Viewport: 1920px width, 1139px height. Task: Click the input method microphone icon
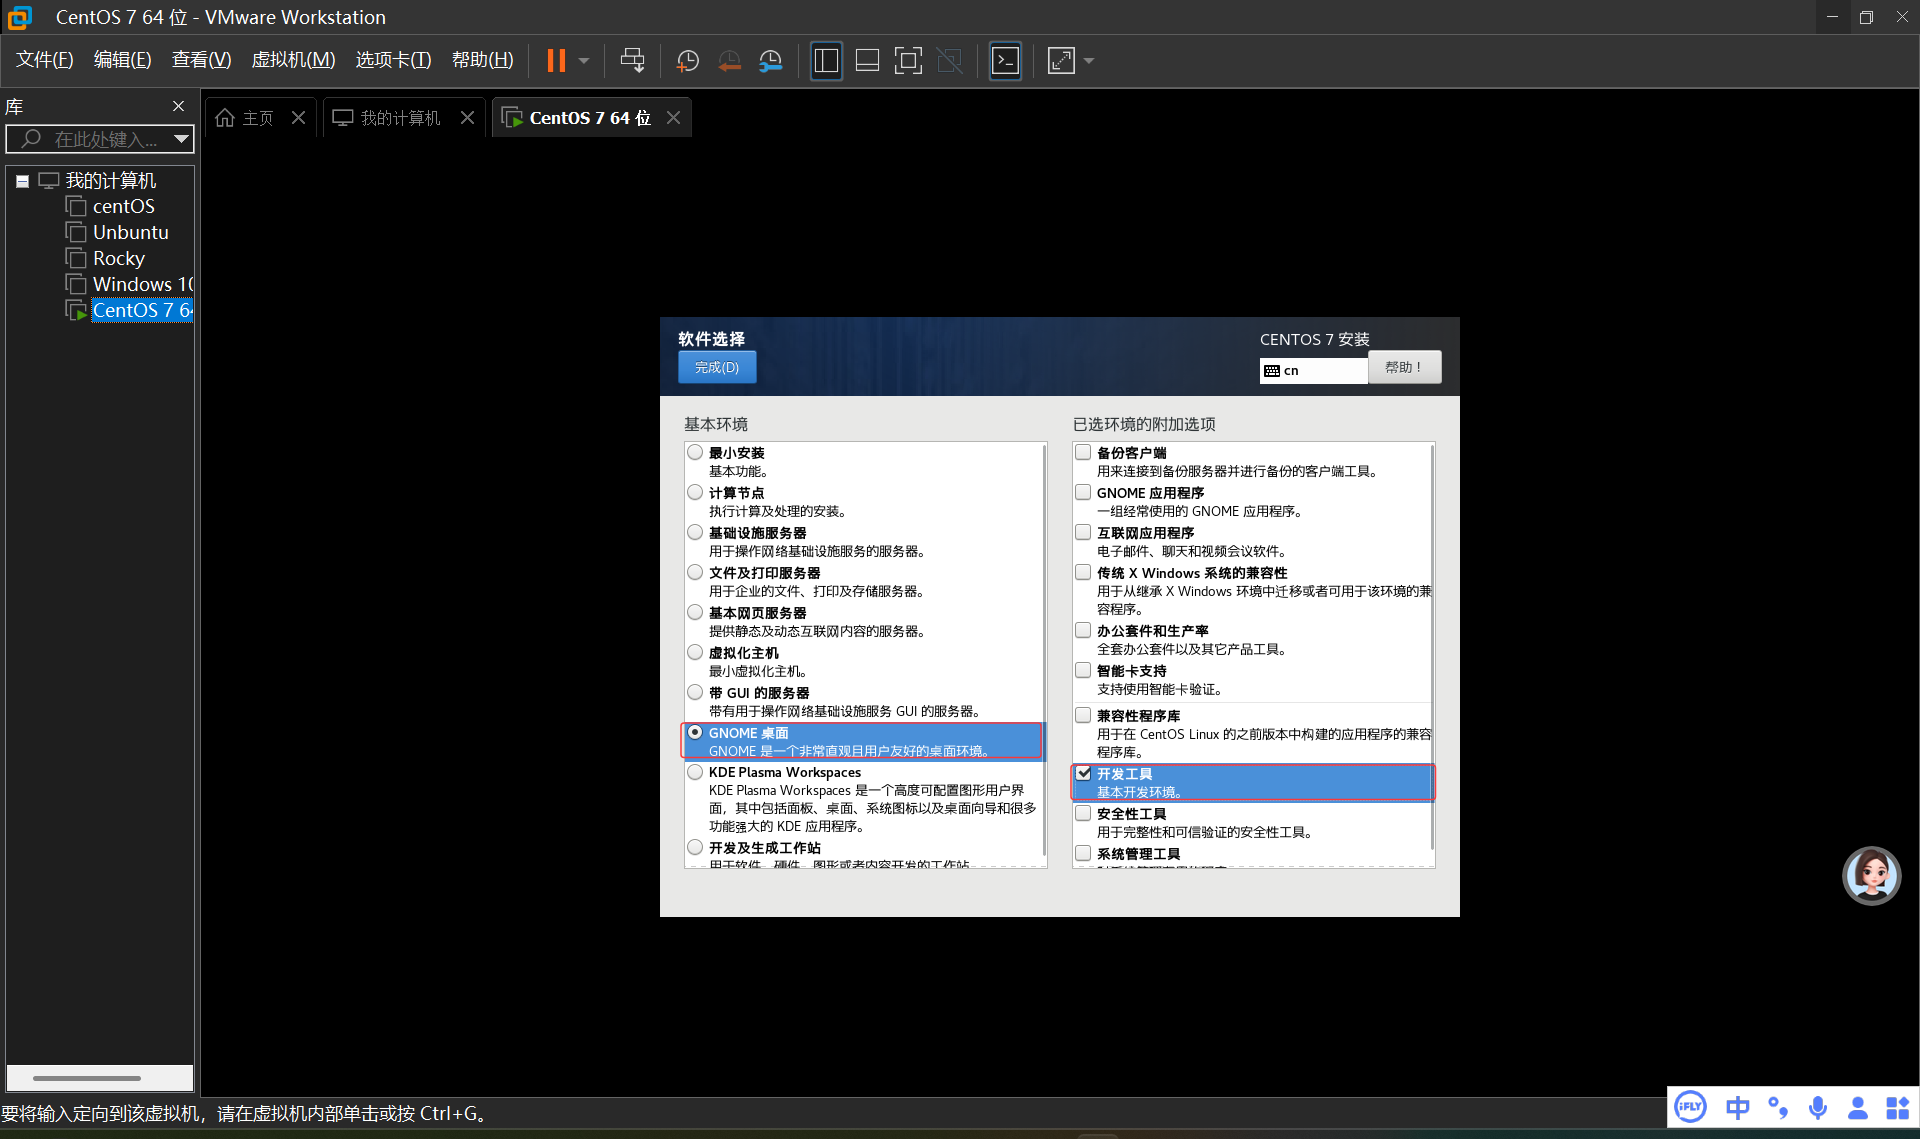coord(1818,1107)
